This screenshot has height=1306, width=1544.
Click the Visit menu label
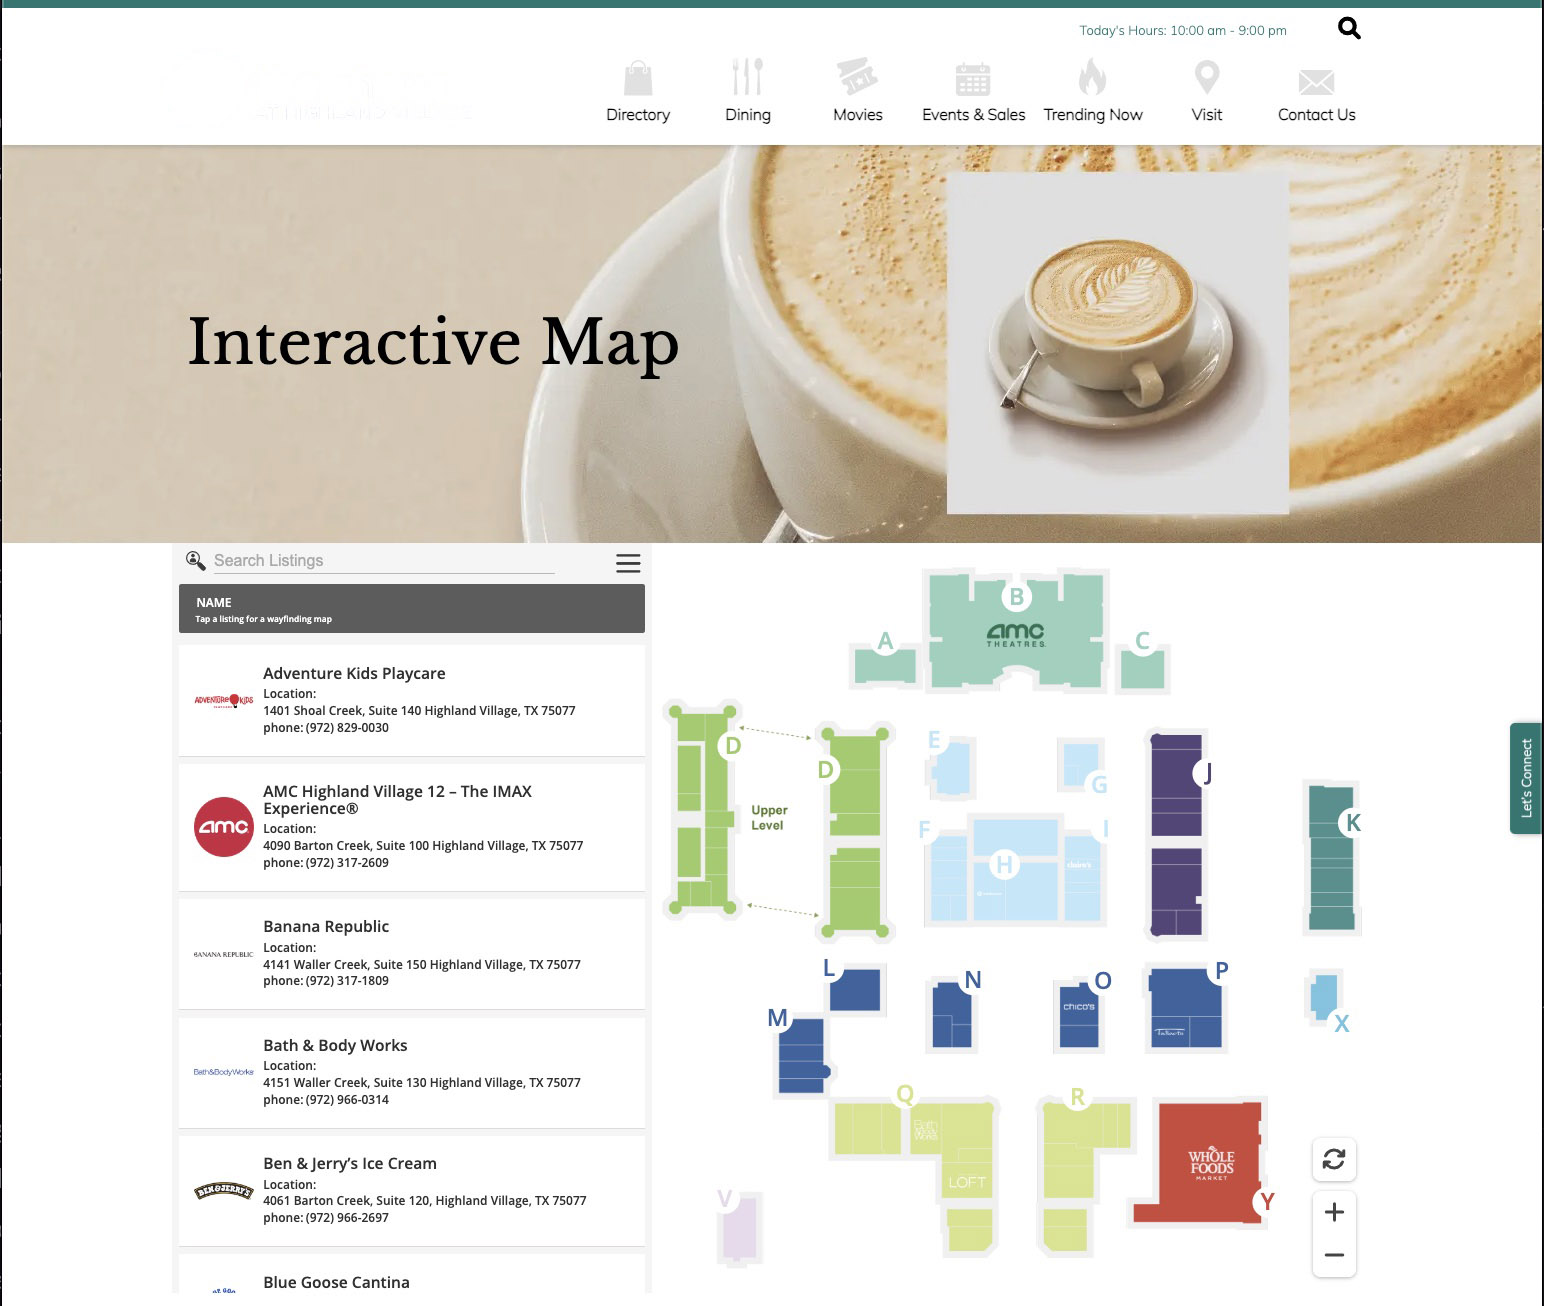click(x=1207, y=115)
